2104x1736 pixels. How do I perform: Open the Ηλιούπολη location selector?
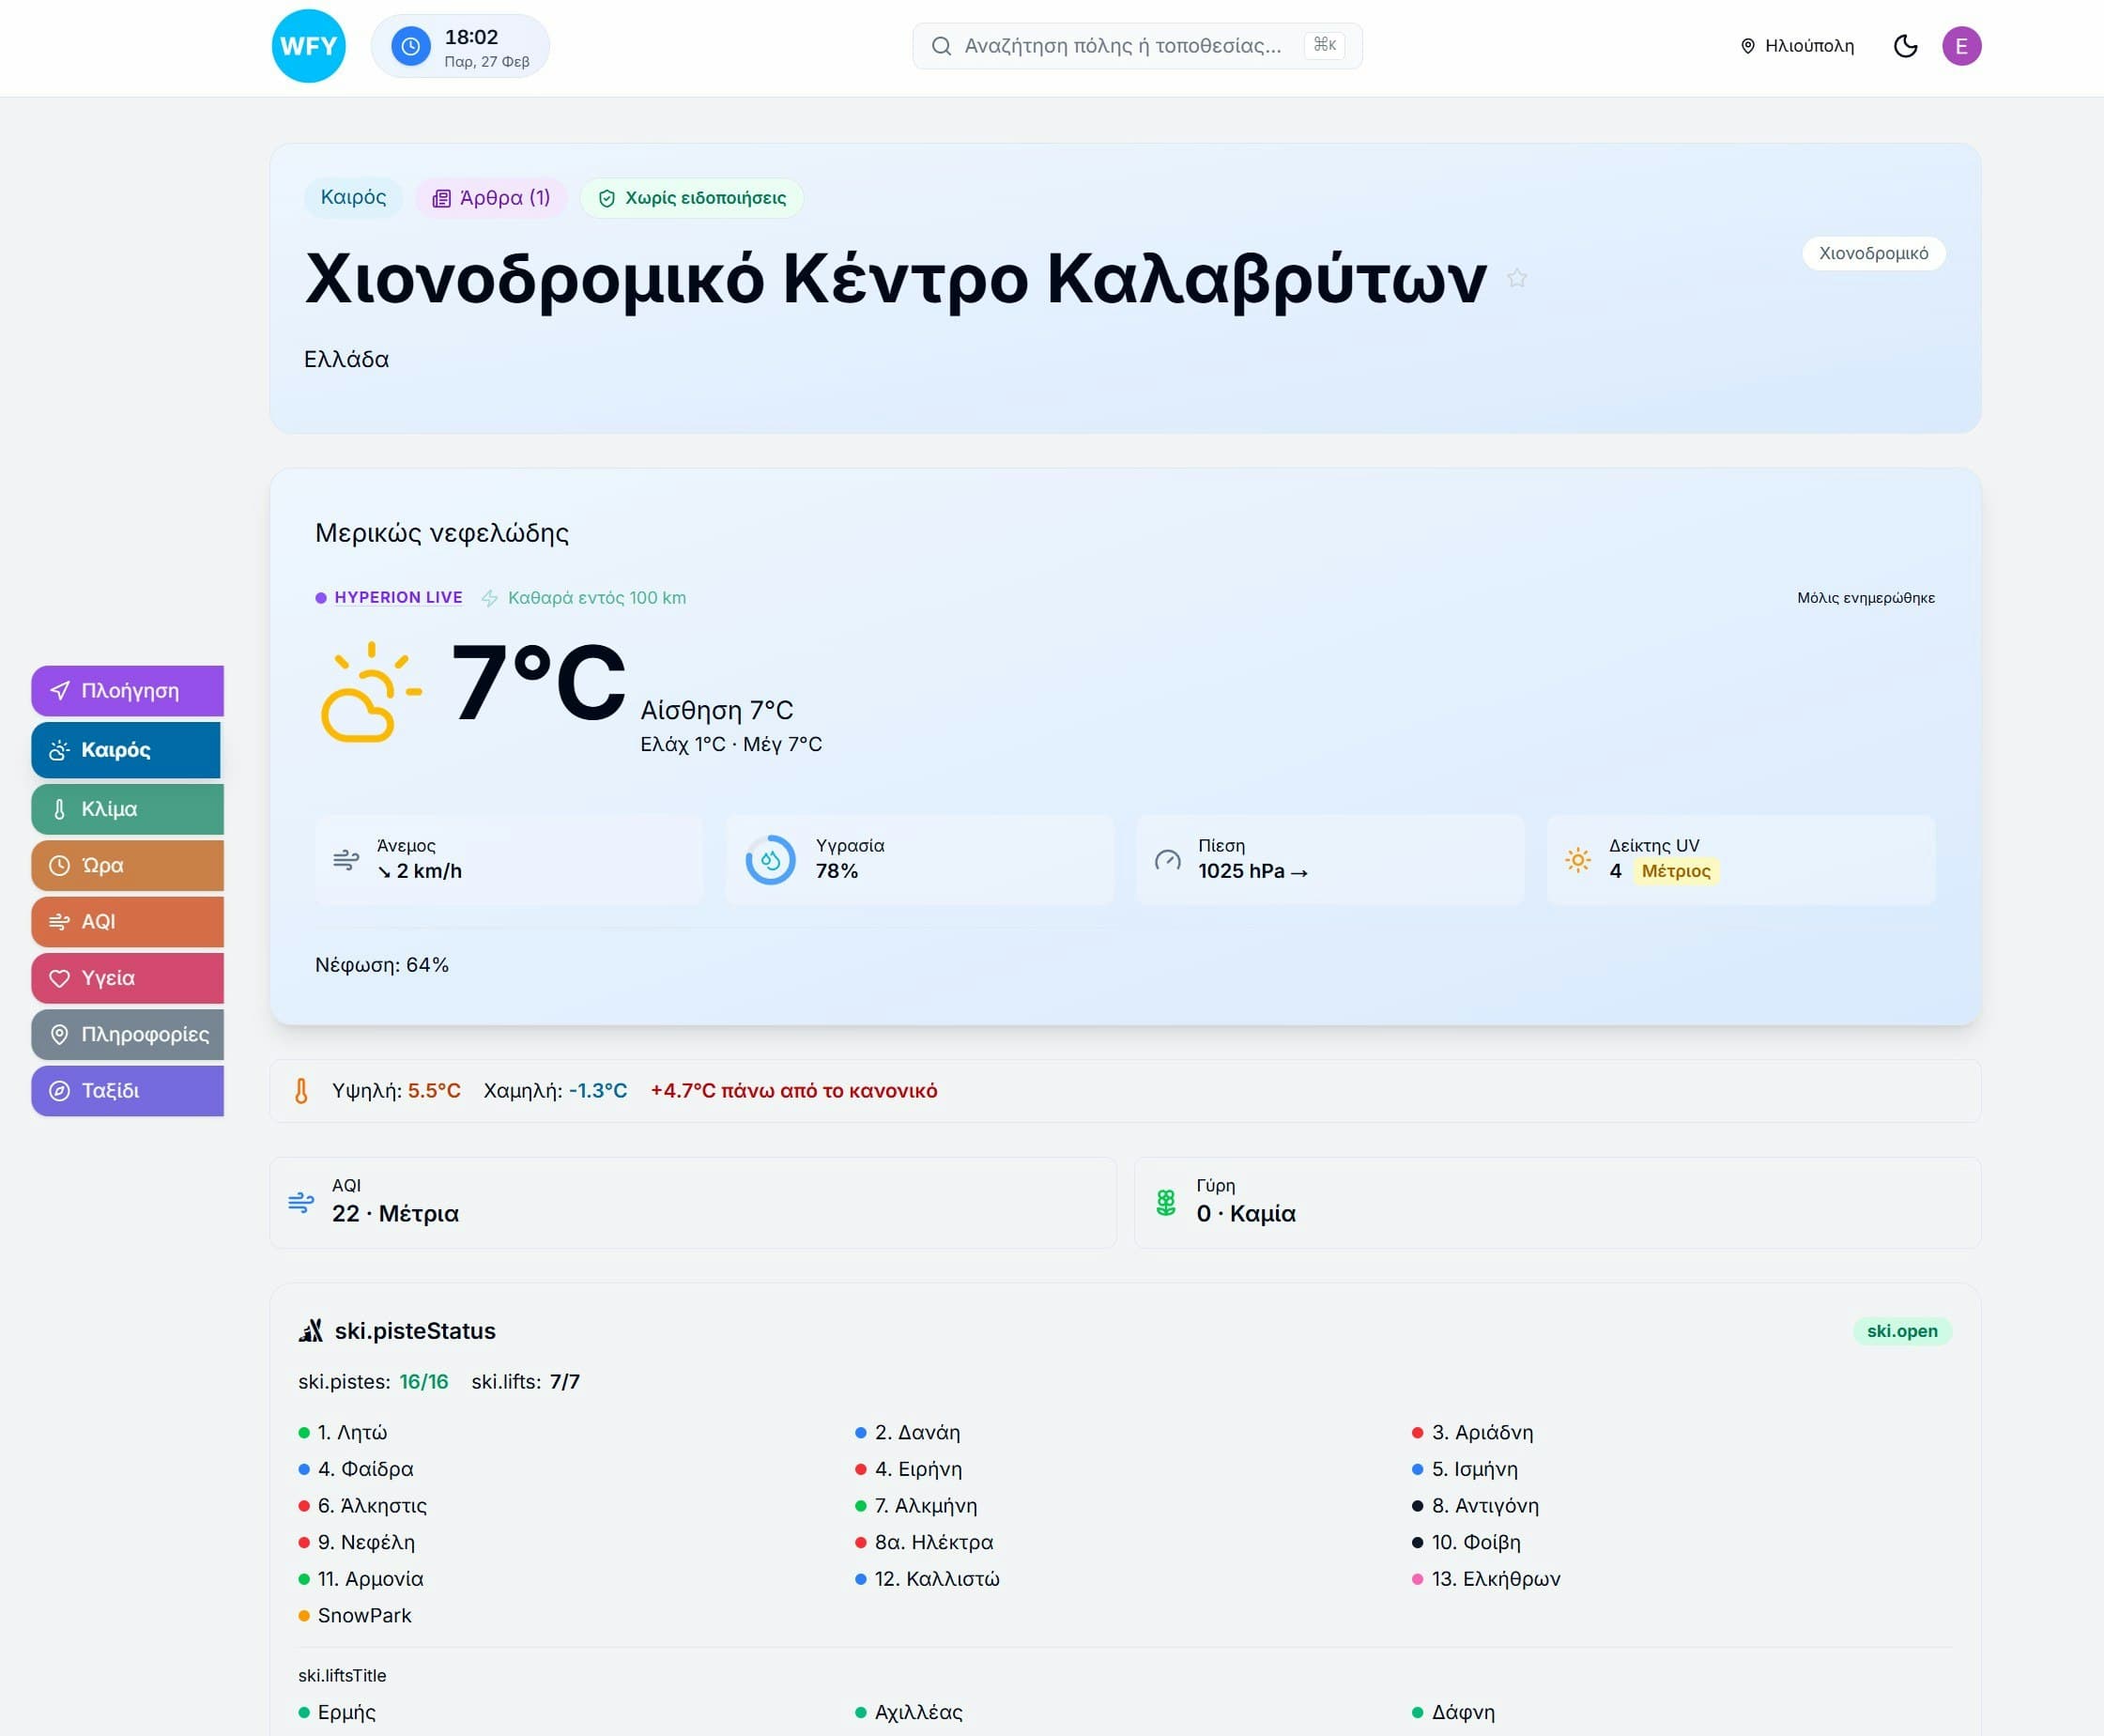pos(1797,46)
